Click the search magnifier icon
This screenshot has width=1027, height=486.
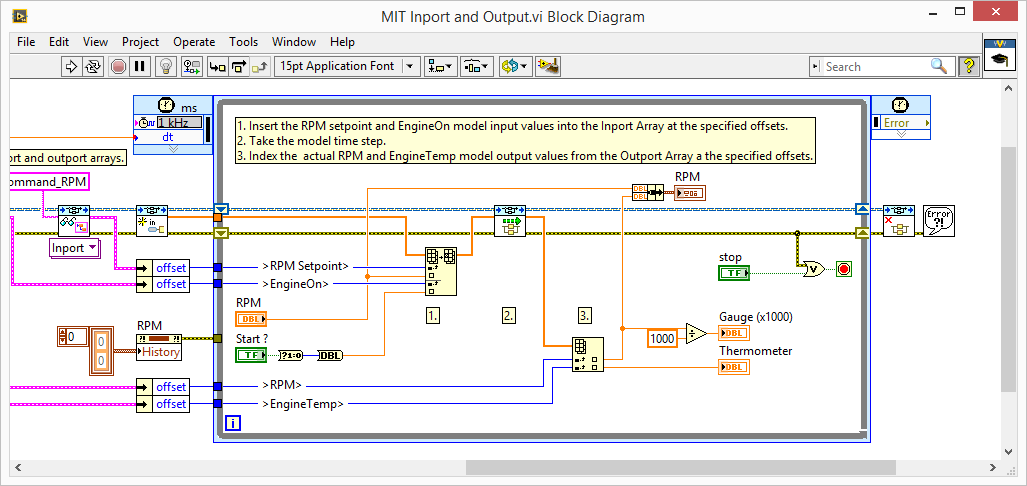pyautogui.click(x=939, y=66)
